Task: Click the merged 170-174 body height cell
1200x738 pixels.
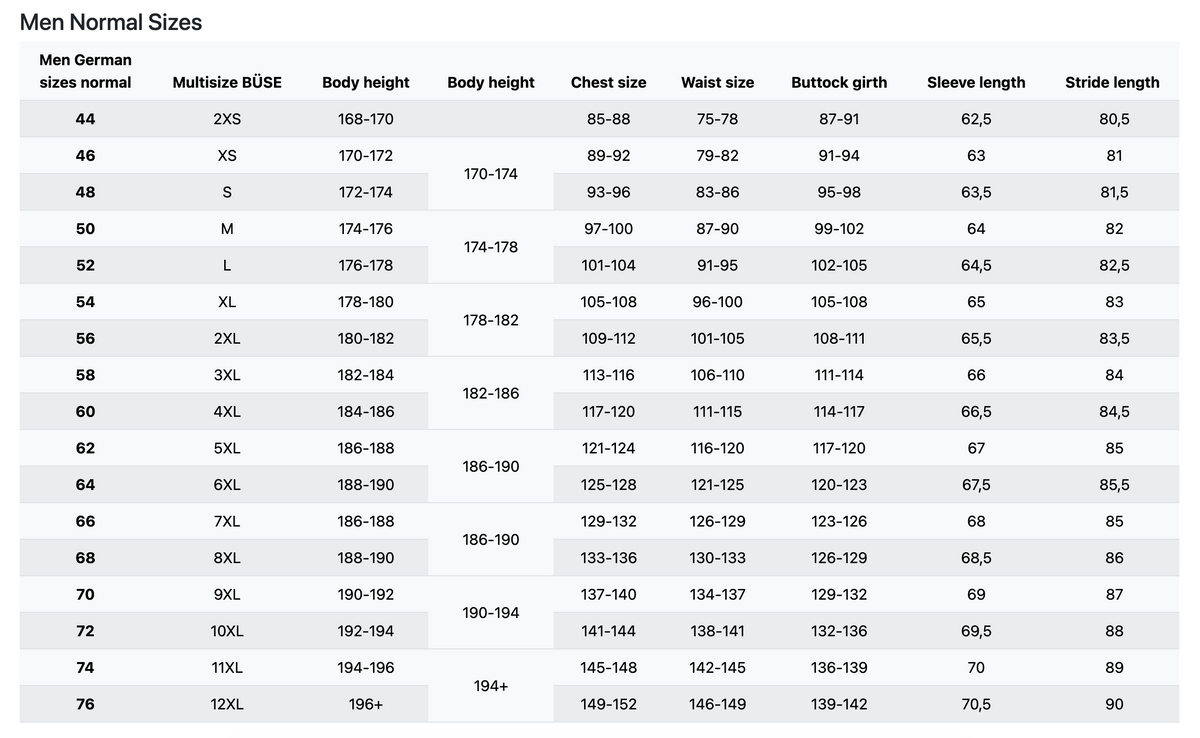Action: click(x=491, y=174)
